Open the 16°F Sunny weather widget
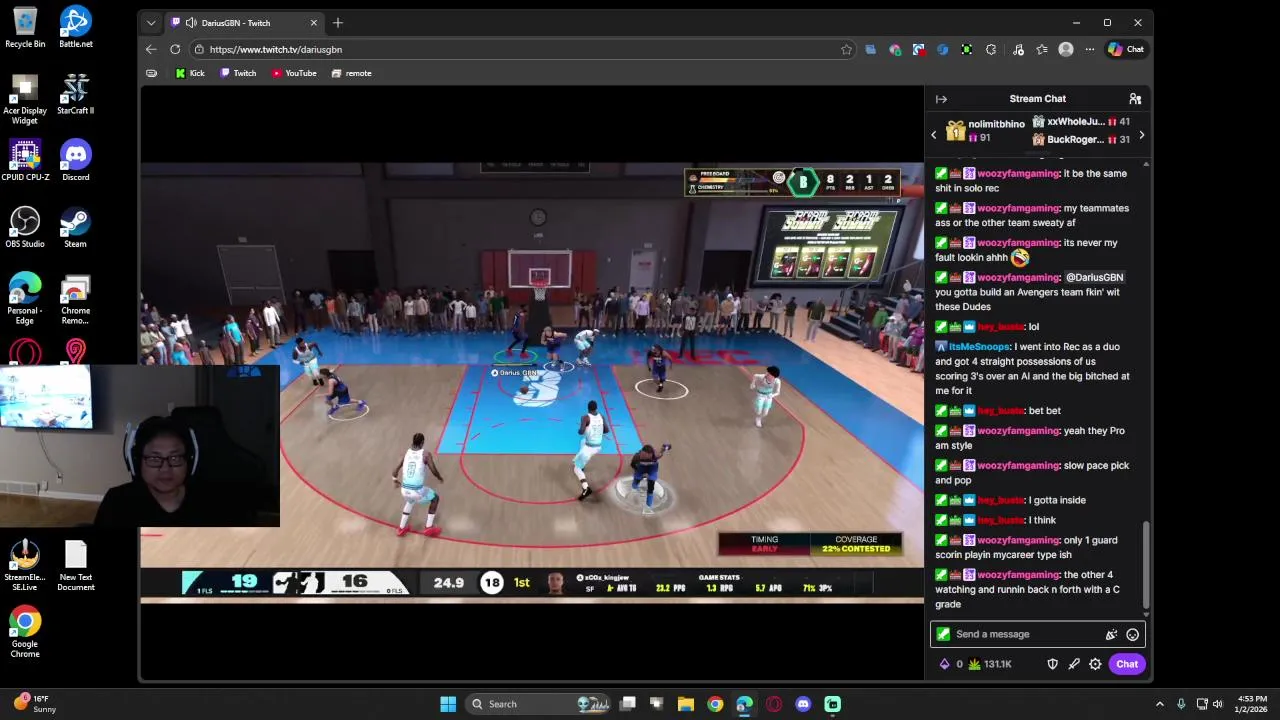Viewport: 1280px width, 720px height. click(37, 704)
